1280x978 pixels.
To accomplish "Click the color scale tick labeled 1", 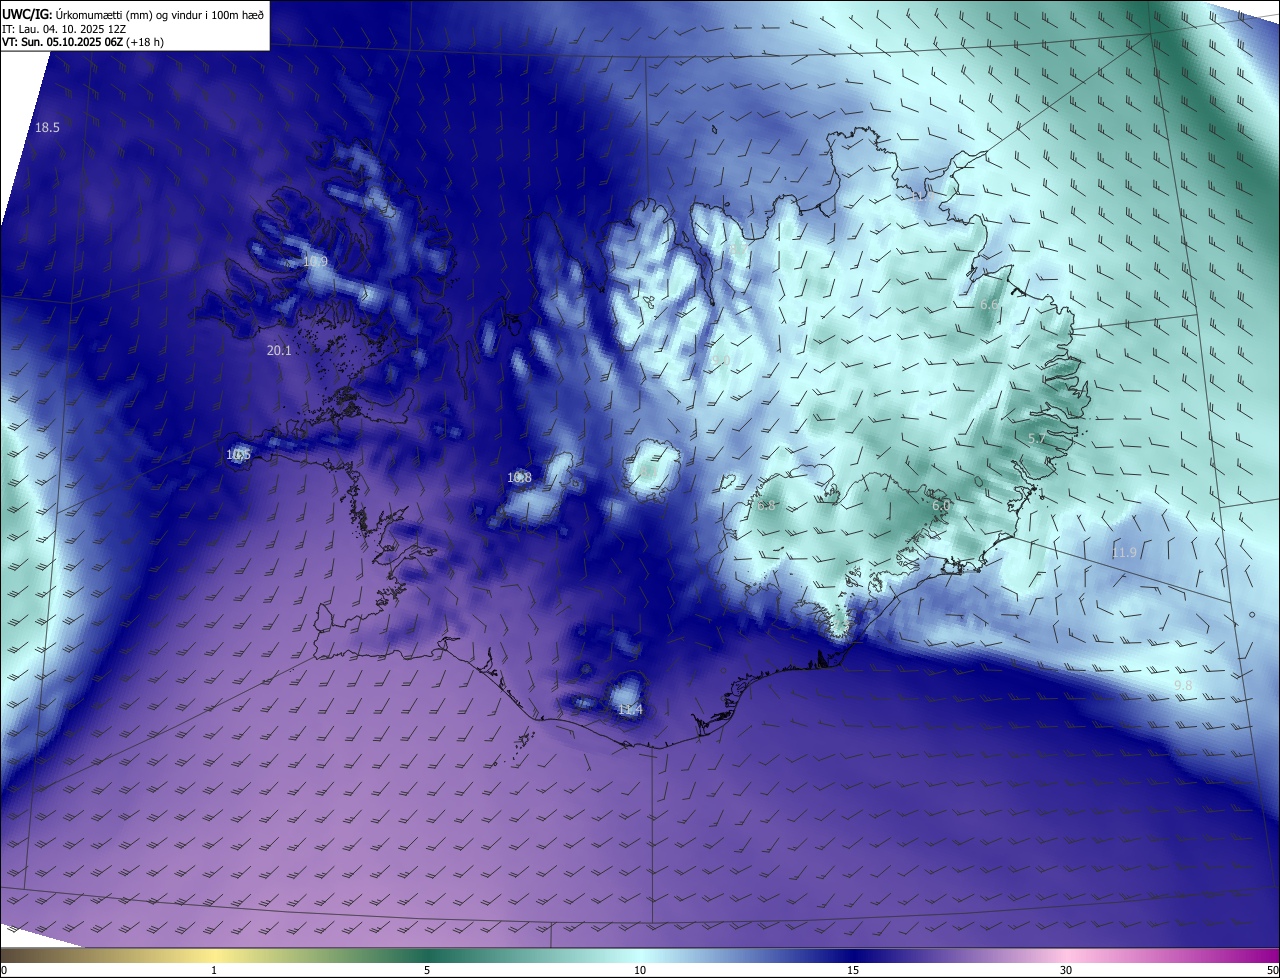I will pos(214,970).
